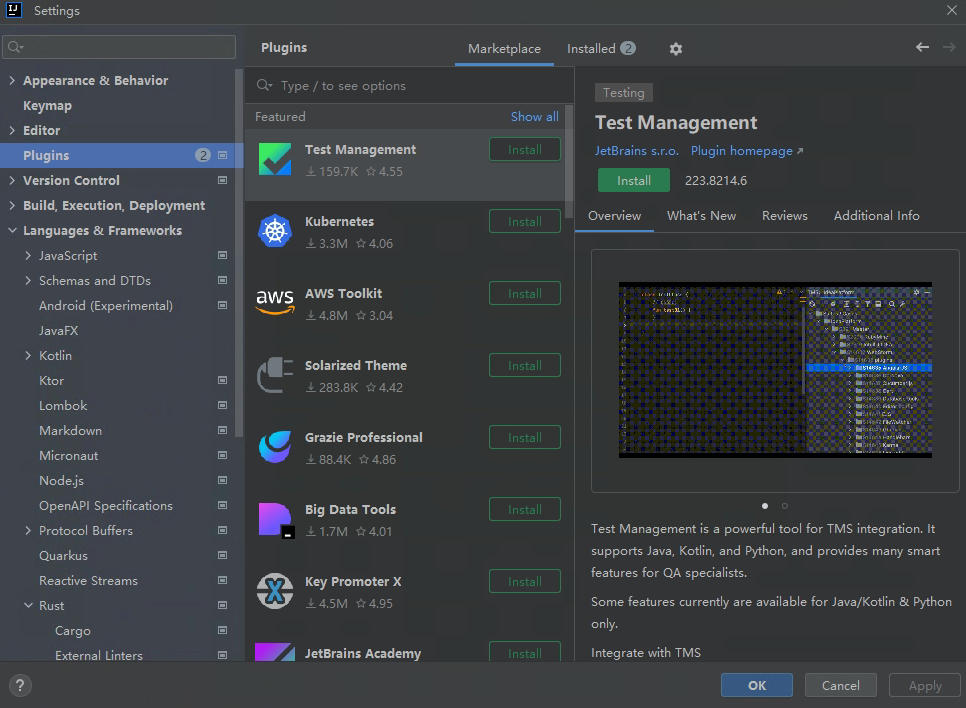Expand the JavaScript settings node
Viewport: 966px width, 708px height.
[28, 255]
